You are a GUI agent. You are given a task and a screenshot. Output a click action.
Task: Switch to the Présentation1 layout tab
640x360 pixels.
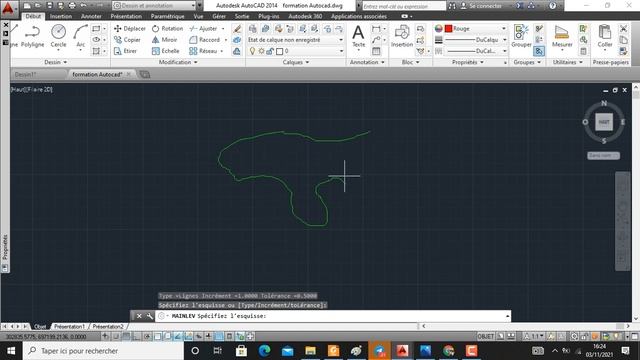pyautogui.click(x=69, y=327)
